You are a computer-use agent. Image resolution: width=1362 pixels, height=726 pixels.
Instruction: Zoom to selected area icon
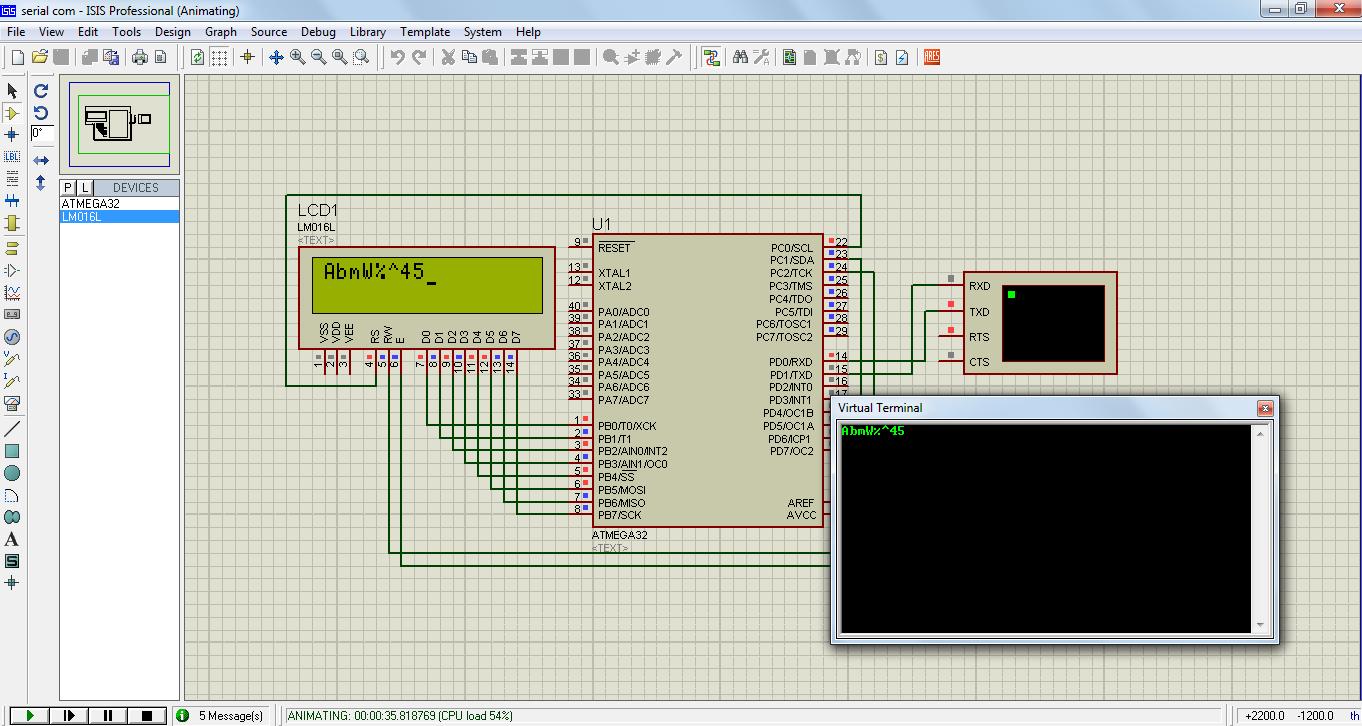[361, 57]
